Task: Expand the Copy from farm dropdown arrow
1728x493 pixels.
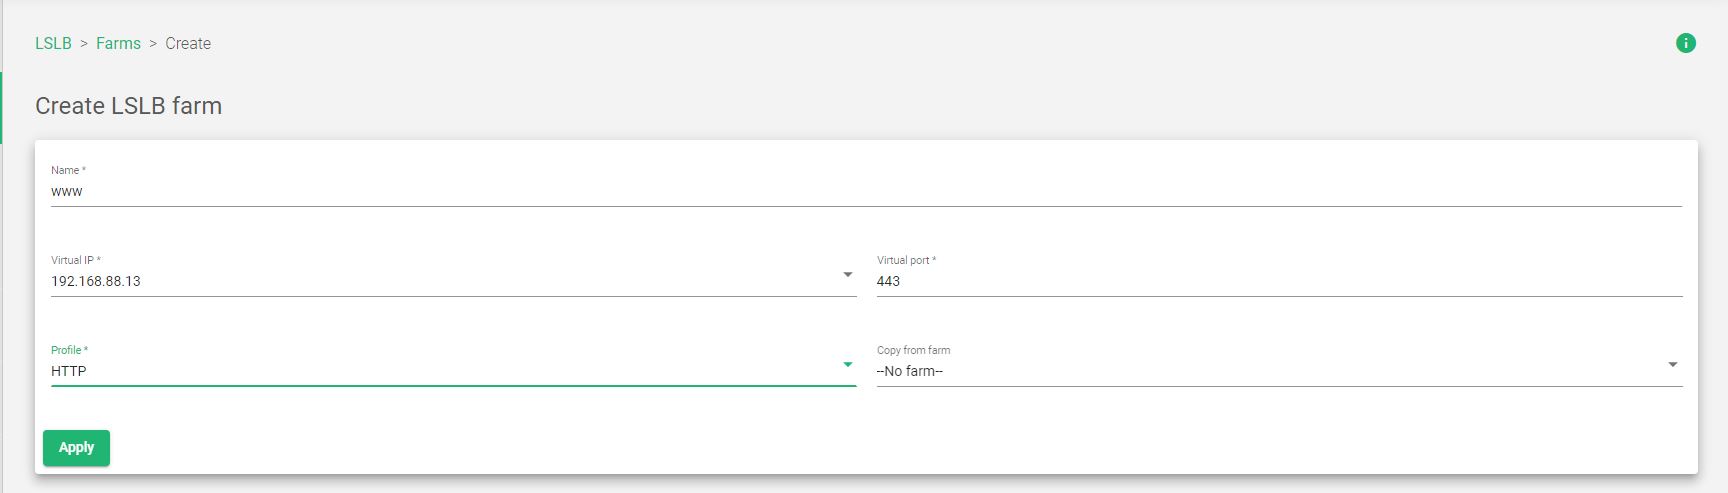Action: coord(1672,365)
